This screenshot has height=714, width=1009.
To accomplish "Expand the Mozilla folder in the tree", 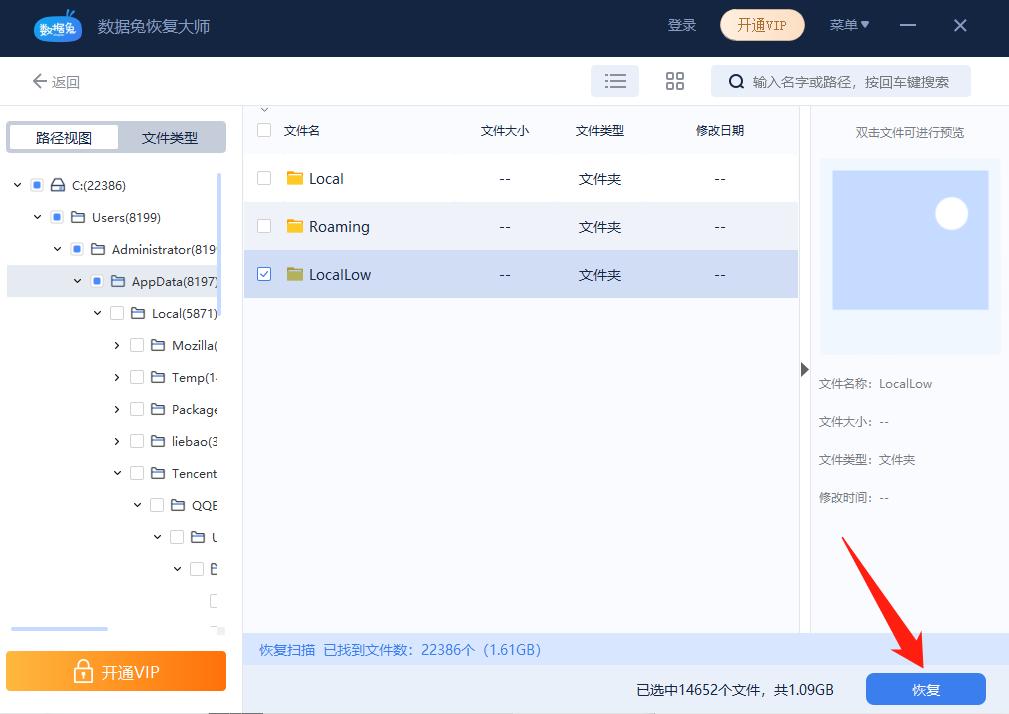I will [117, 345].
